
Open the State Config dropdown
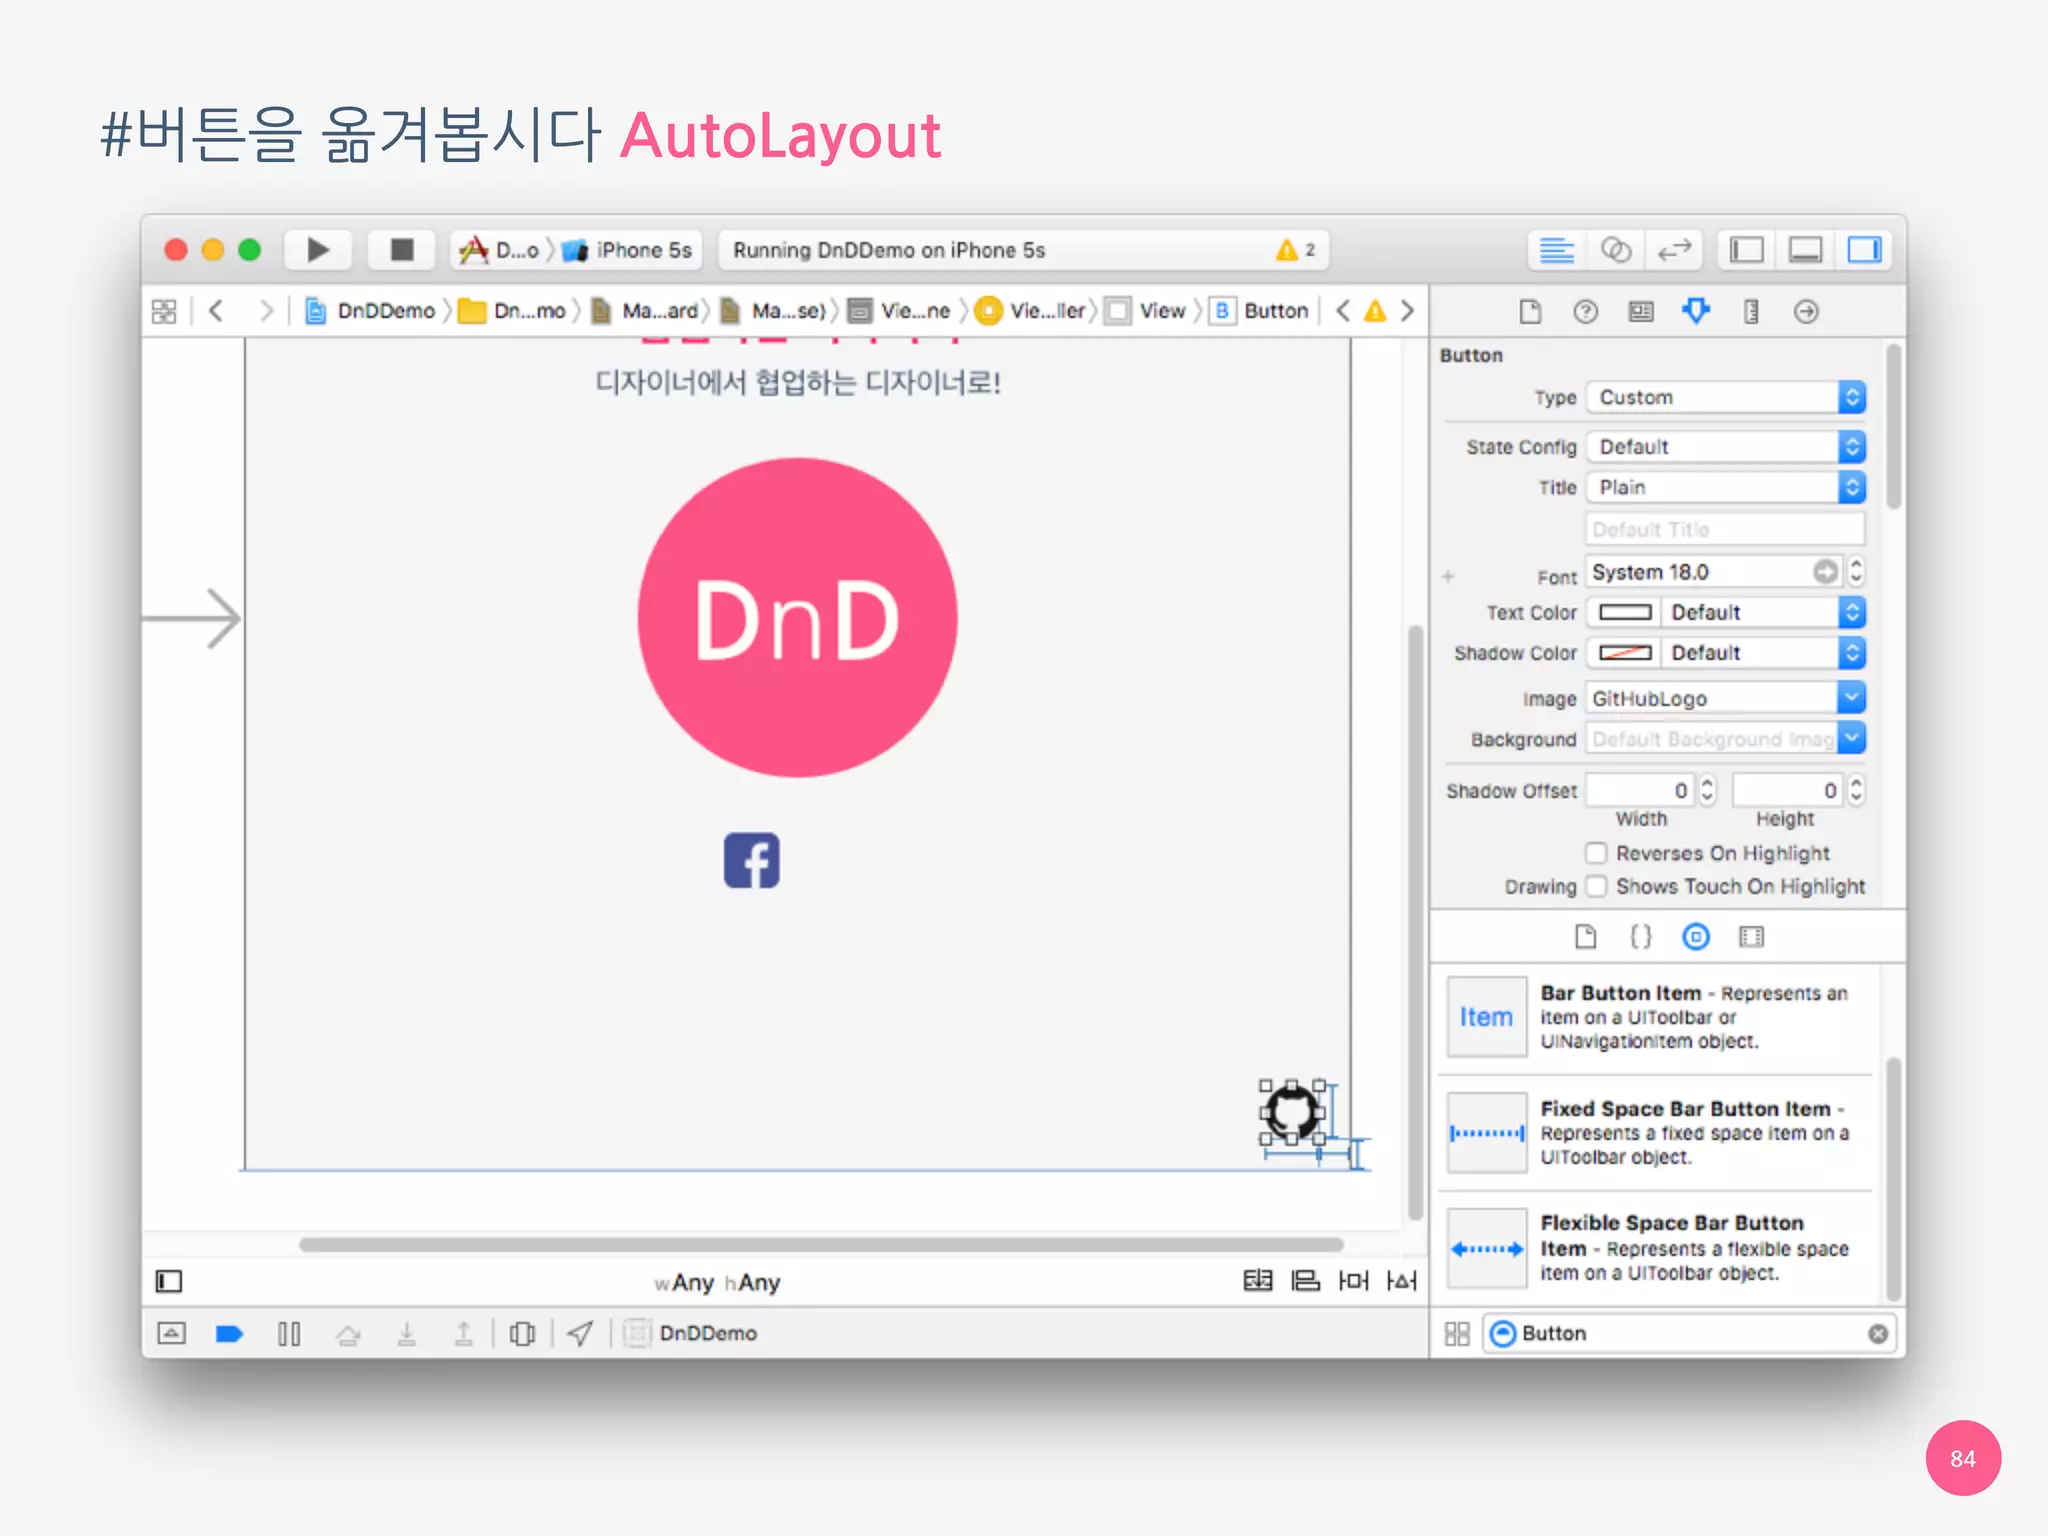click(x=1726, y=447)
